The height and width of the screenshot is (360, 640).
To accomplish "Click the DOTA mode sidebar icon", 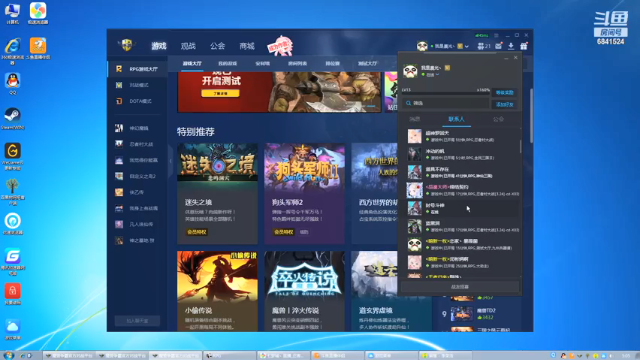I will click(x=119, y=101).
